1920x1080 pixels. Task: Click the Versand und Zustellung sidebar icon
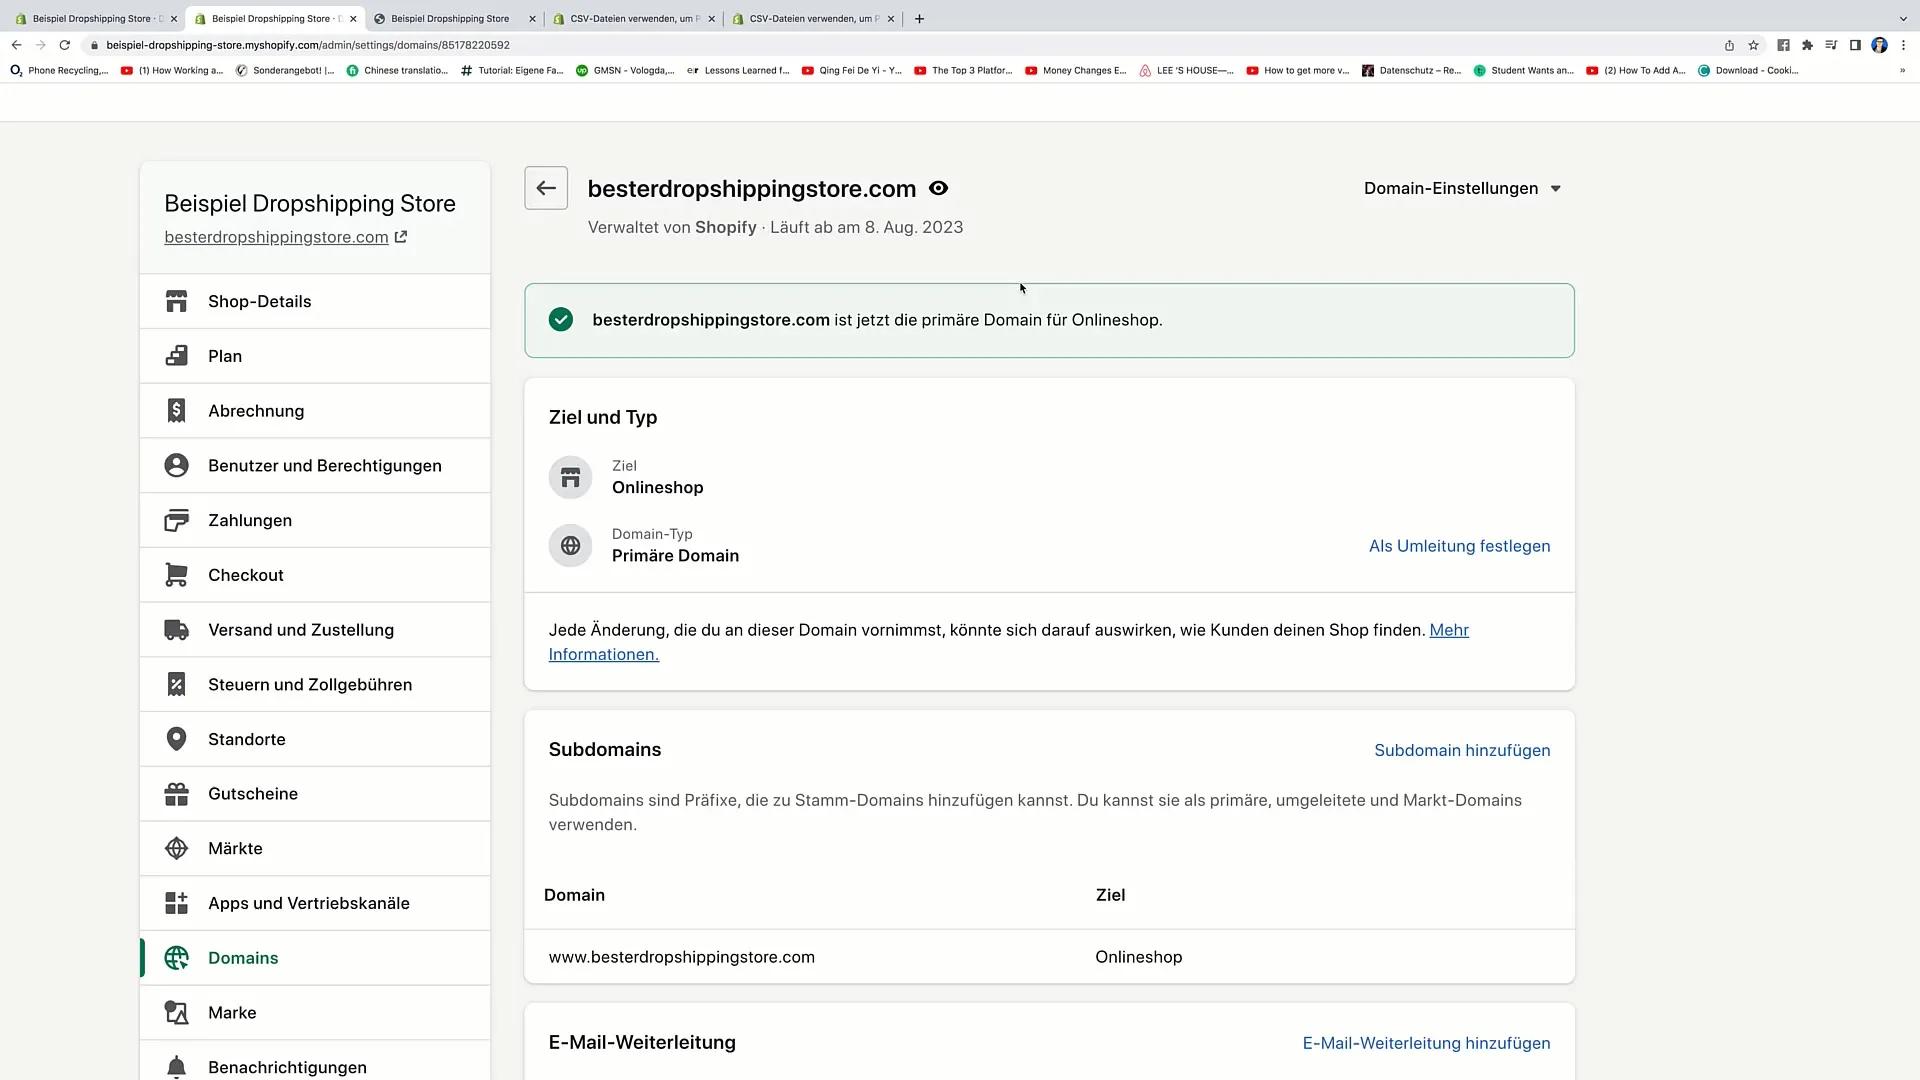177,629
